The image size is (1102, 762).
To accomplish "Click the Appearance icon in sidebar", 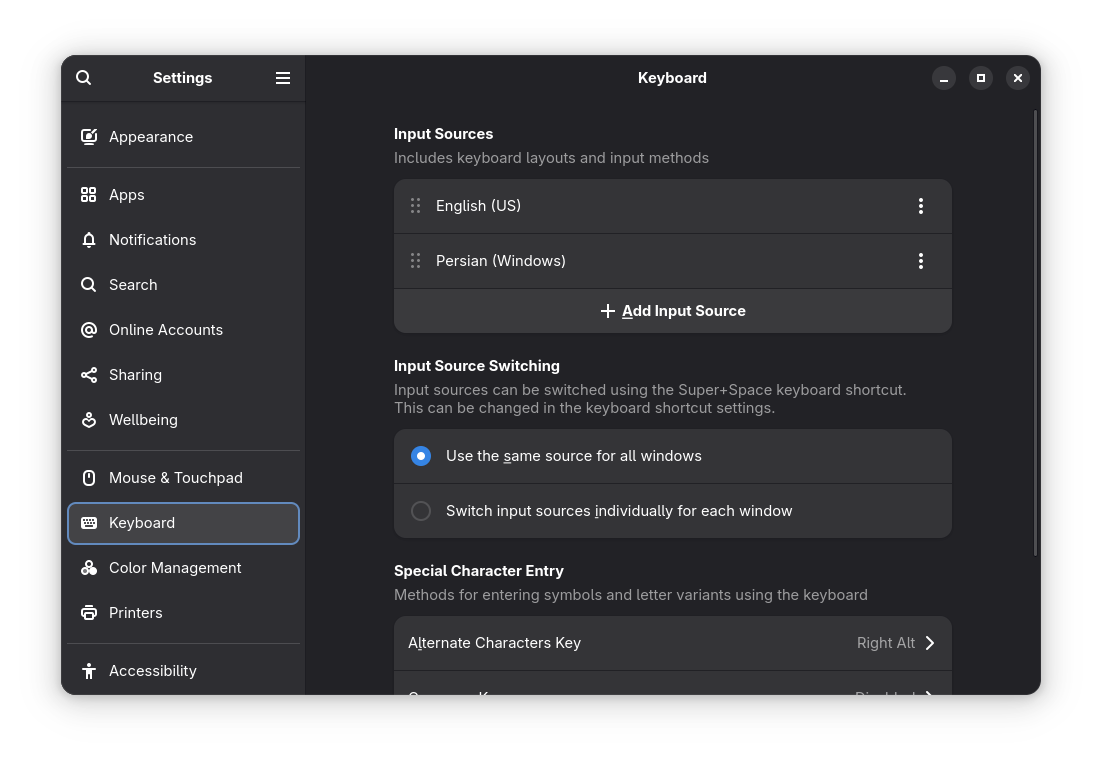I will click(x=89, y=137).
